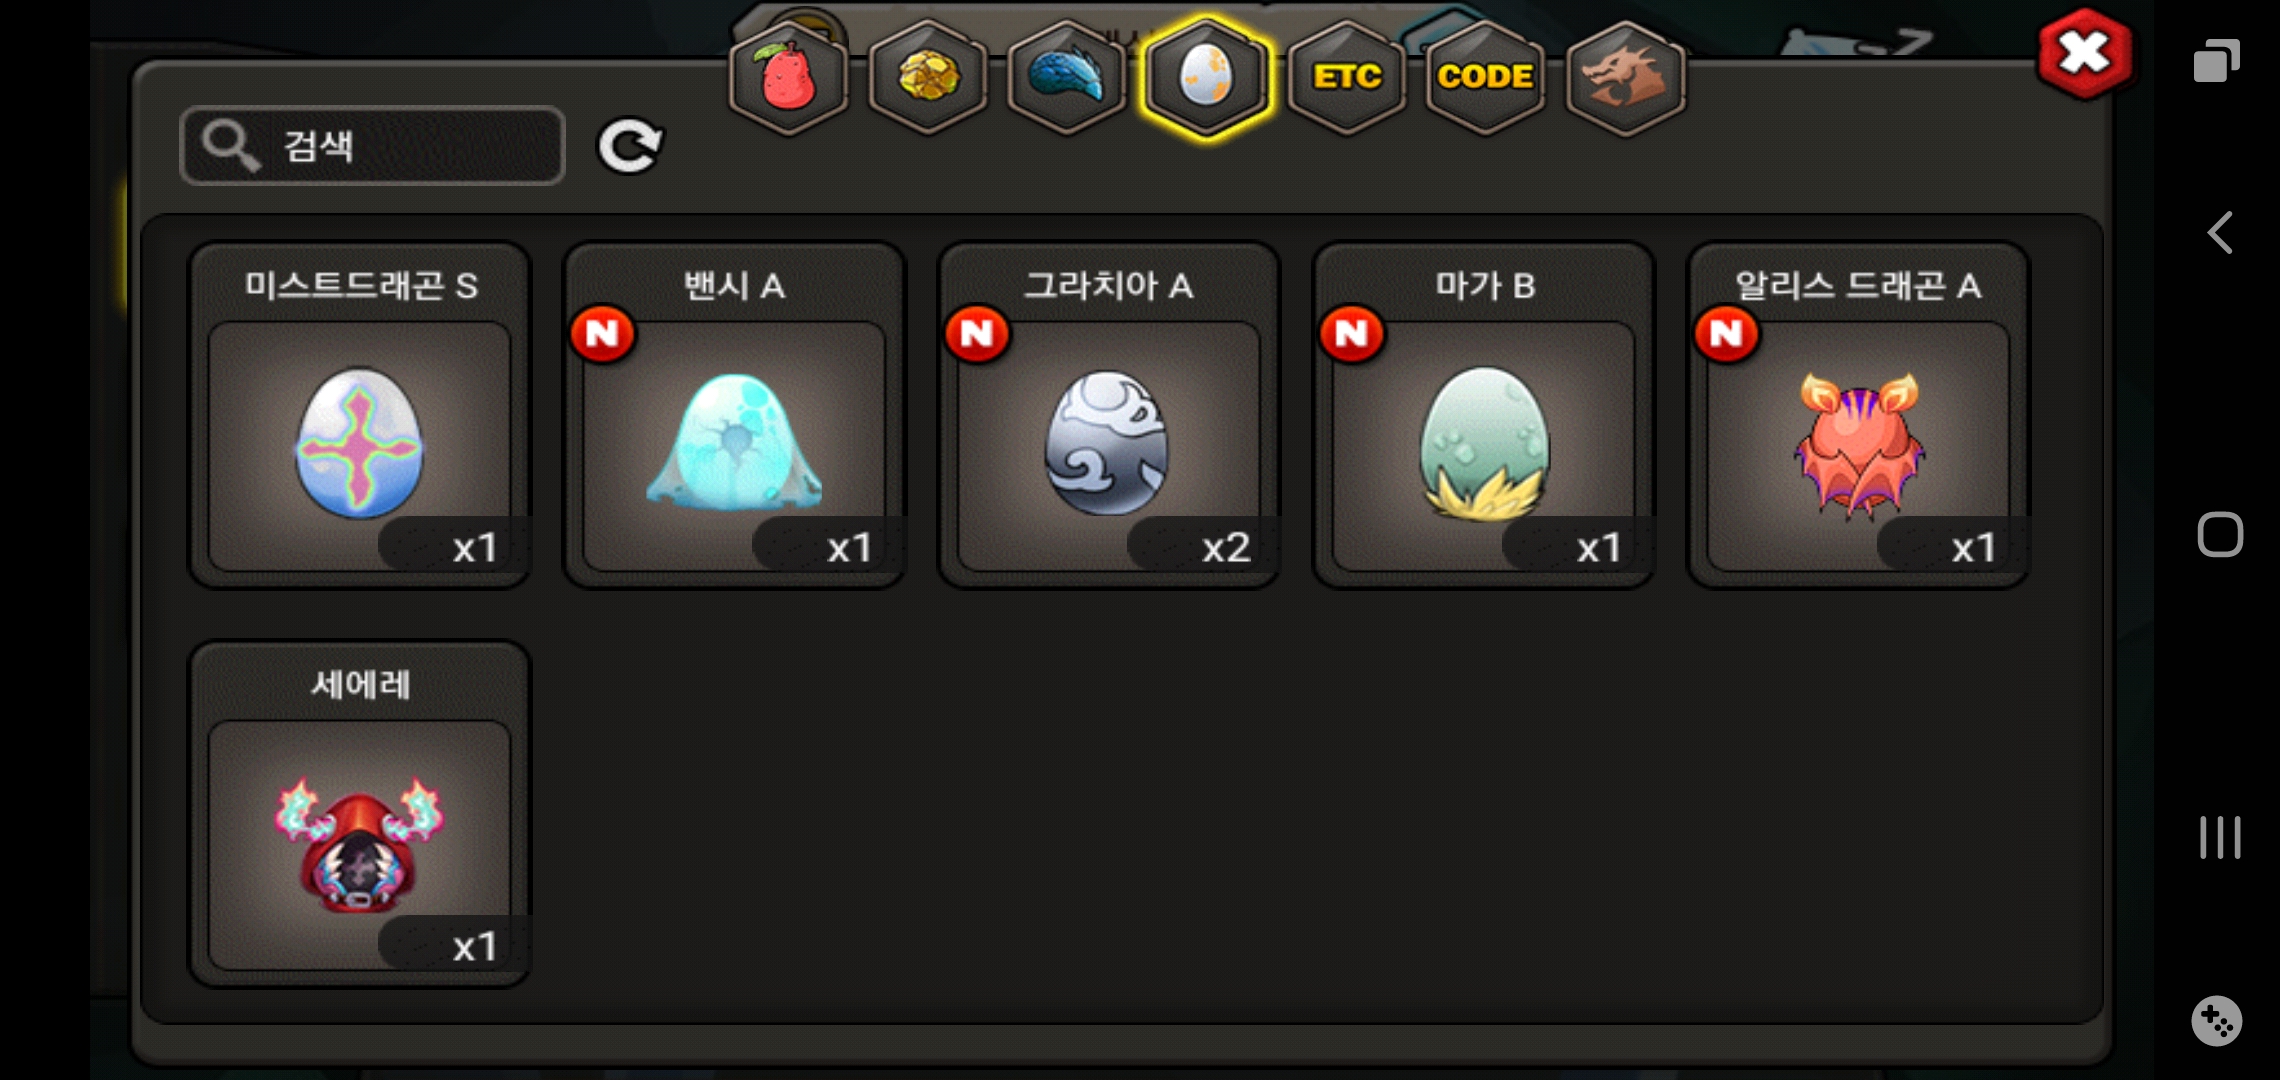Tap the Android back arrow
2280x1080 pixels.
[x=2220, y=233]
